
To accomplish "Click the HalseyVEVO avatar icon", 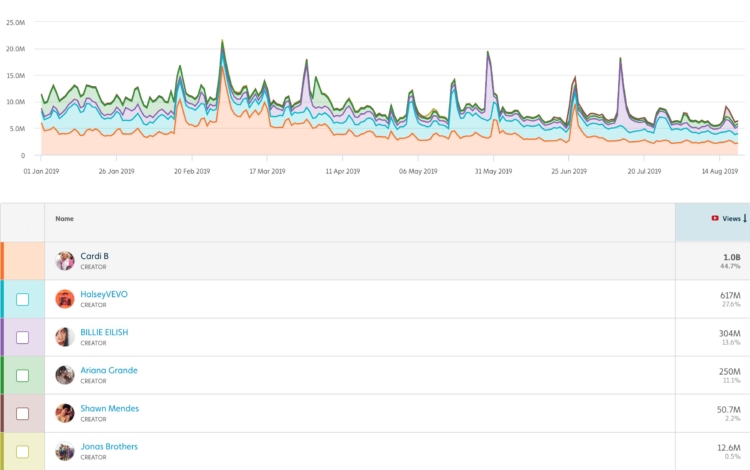I will click(65, 299).
